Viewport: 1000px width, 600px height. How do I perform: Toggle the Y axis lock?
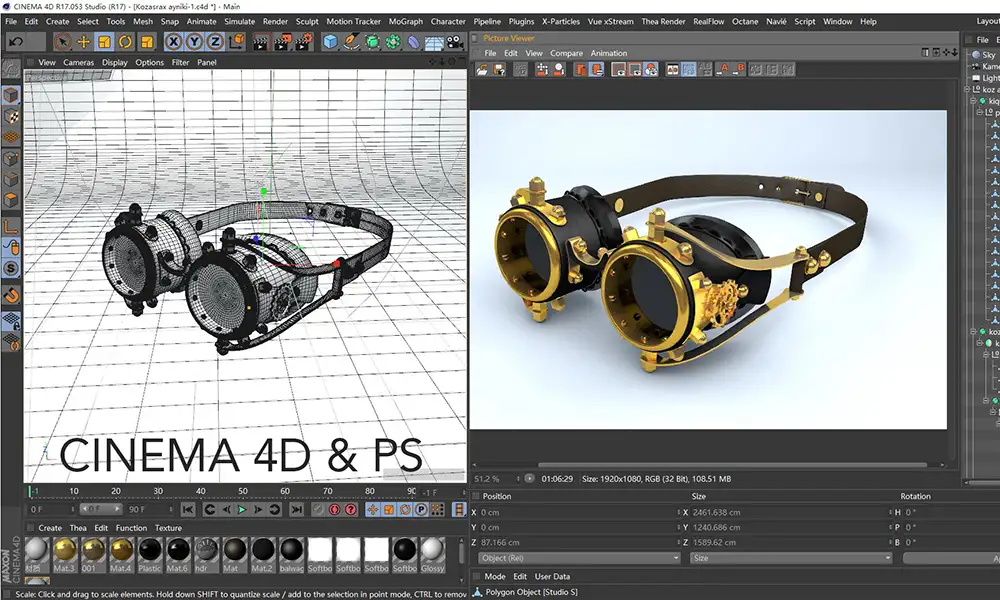[195, 42]
